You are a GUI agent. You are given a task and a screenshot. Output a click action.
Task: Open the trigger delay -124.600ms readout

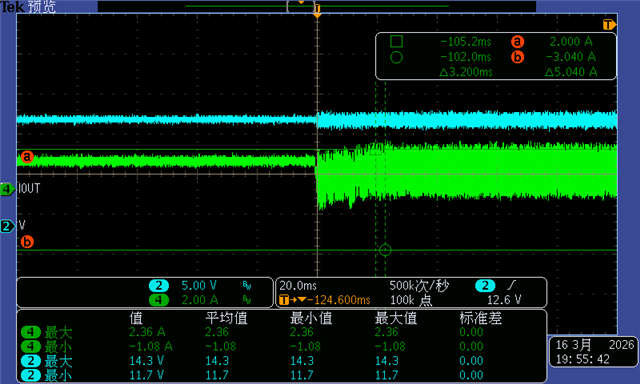[x=325, y=300]
